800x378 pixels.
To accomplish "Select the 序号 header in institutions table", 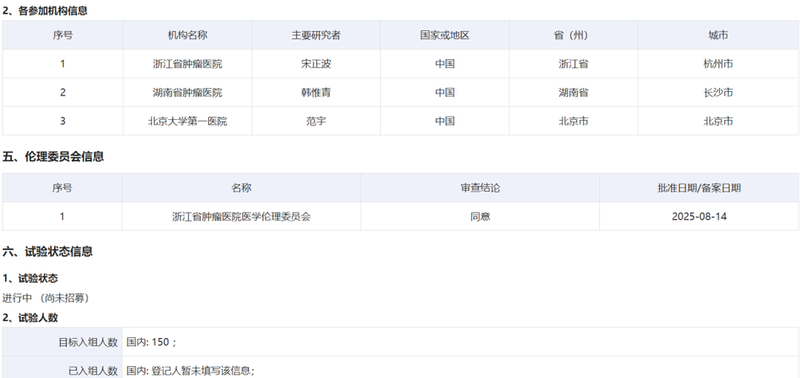I will (x=62, y=35).
